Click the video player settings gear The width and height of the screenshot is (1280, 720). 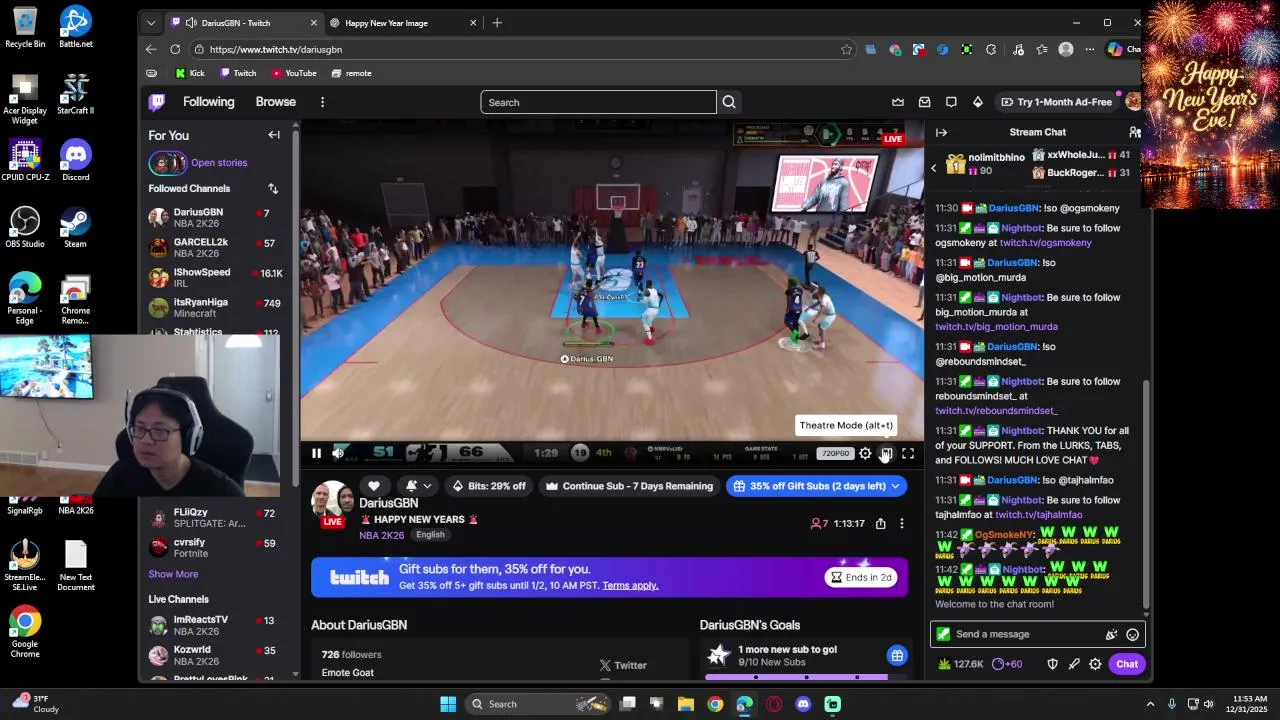pos(865,454)
